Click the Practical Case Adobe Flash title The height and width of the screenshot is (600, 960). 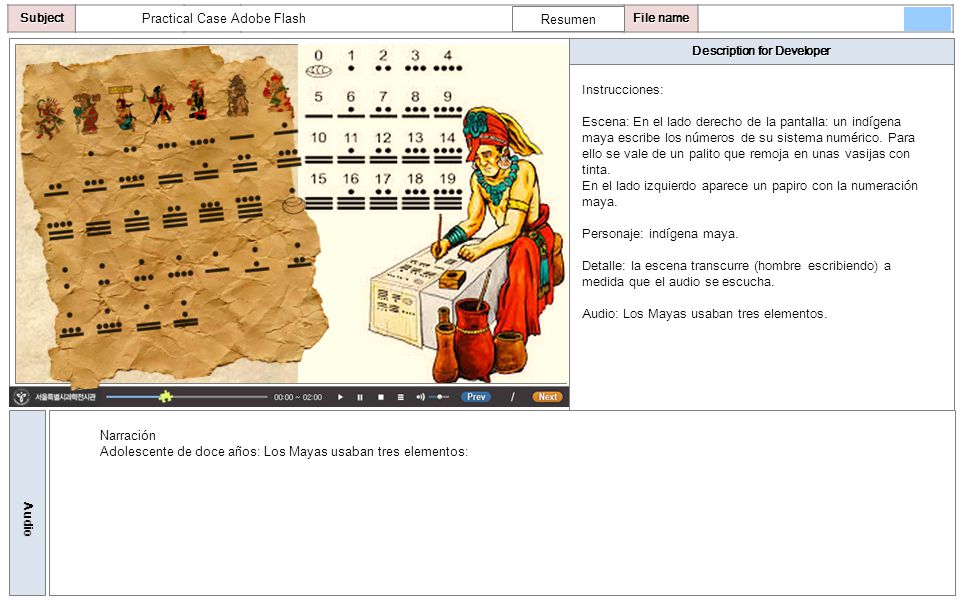[x=223, y=18]
